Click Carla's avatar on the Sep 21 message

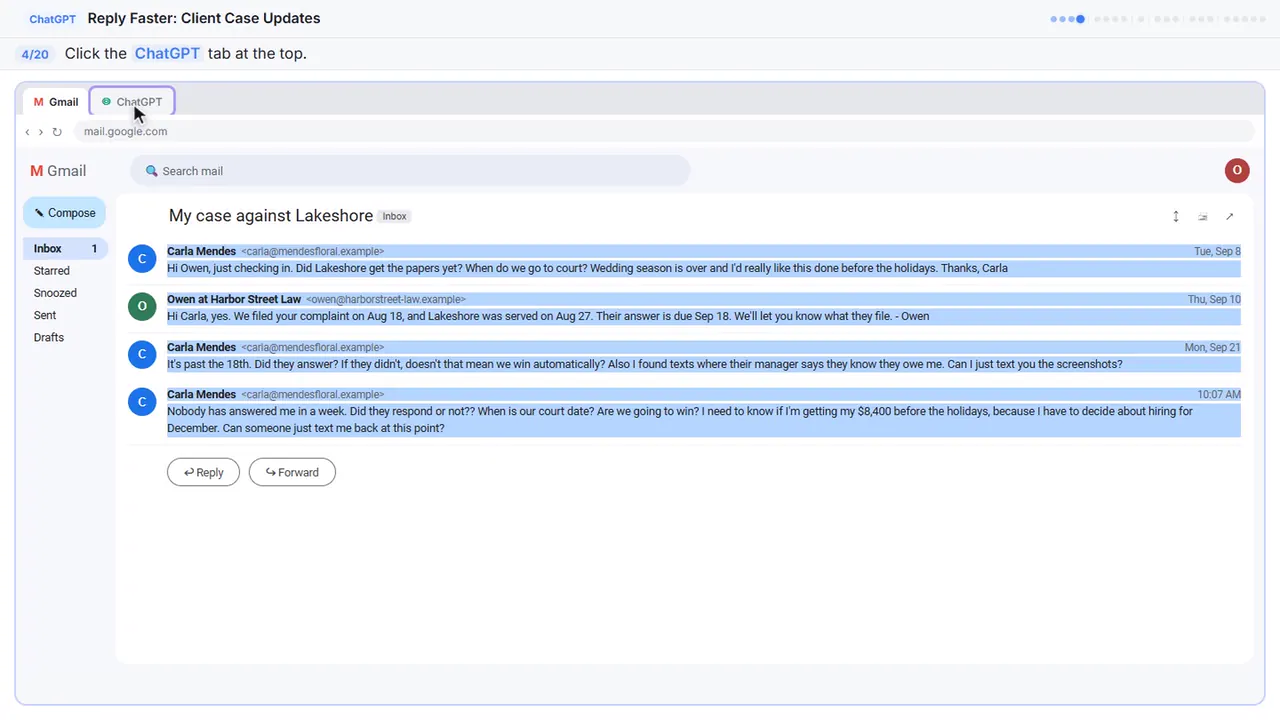pyautogui.click(x=142, y=355)
